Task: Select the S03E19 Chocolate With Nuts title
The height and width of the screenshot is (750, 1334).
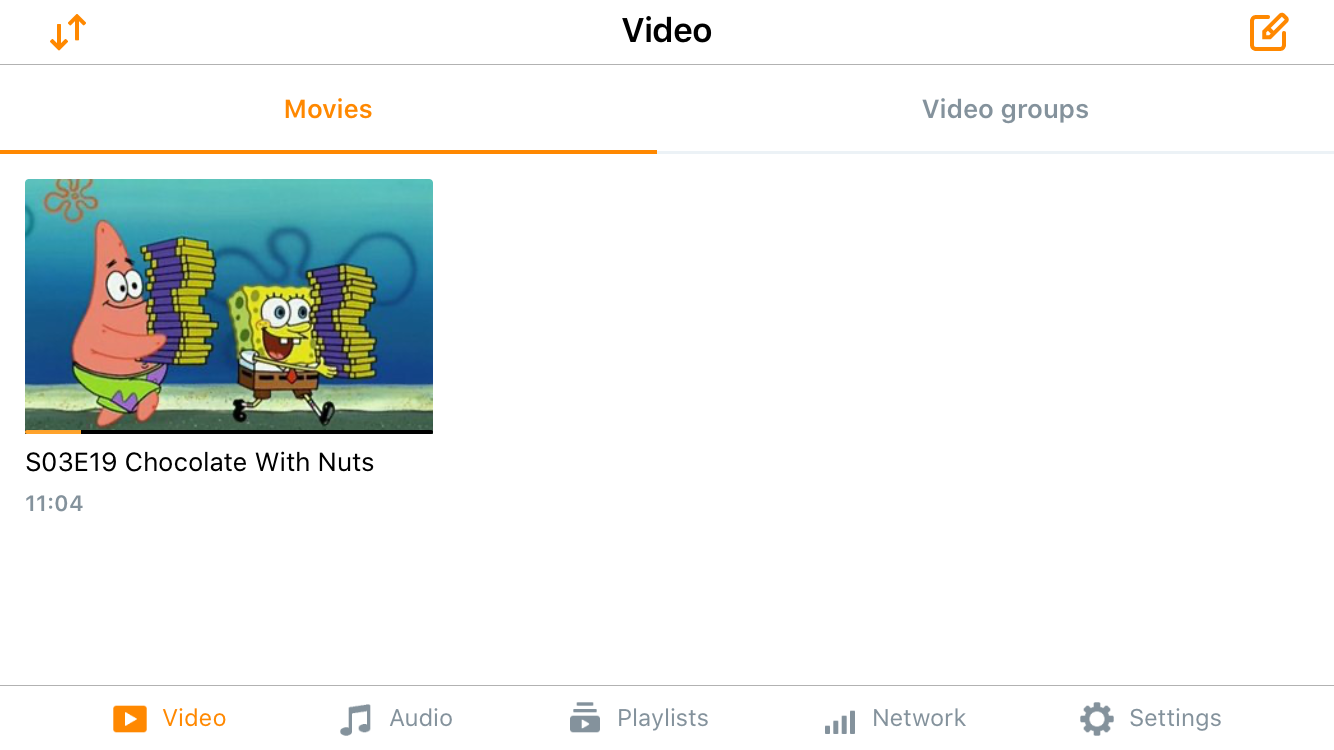Action: pos(200,462)
